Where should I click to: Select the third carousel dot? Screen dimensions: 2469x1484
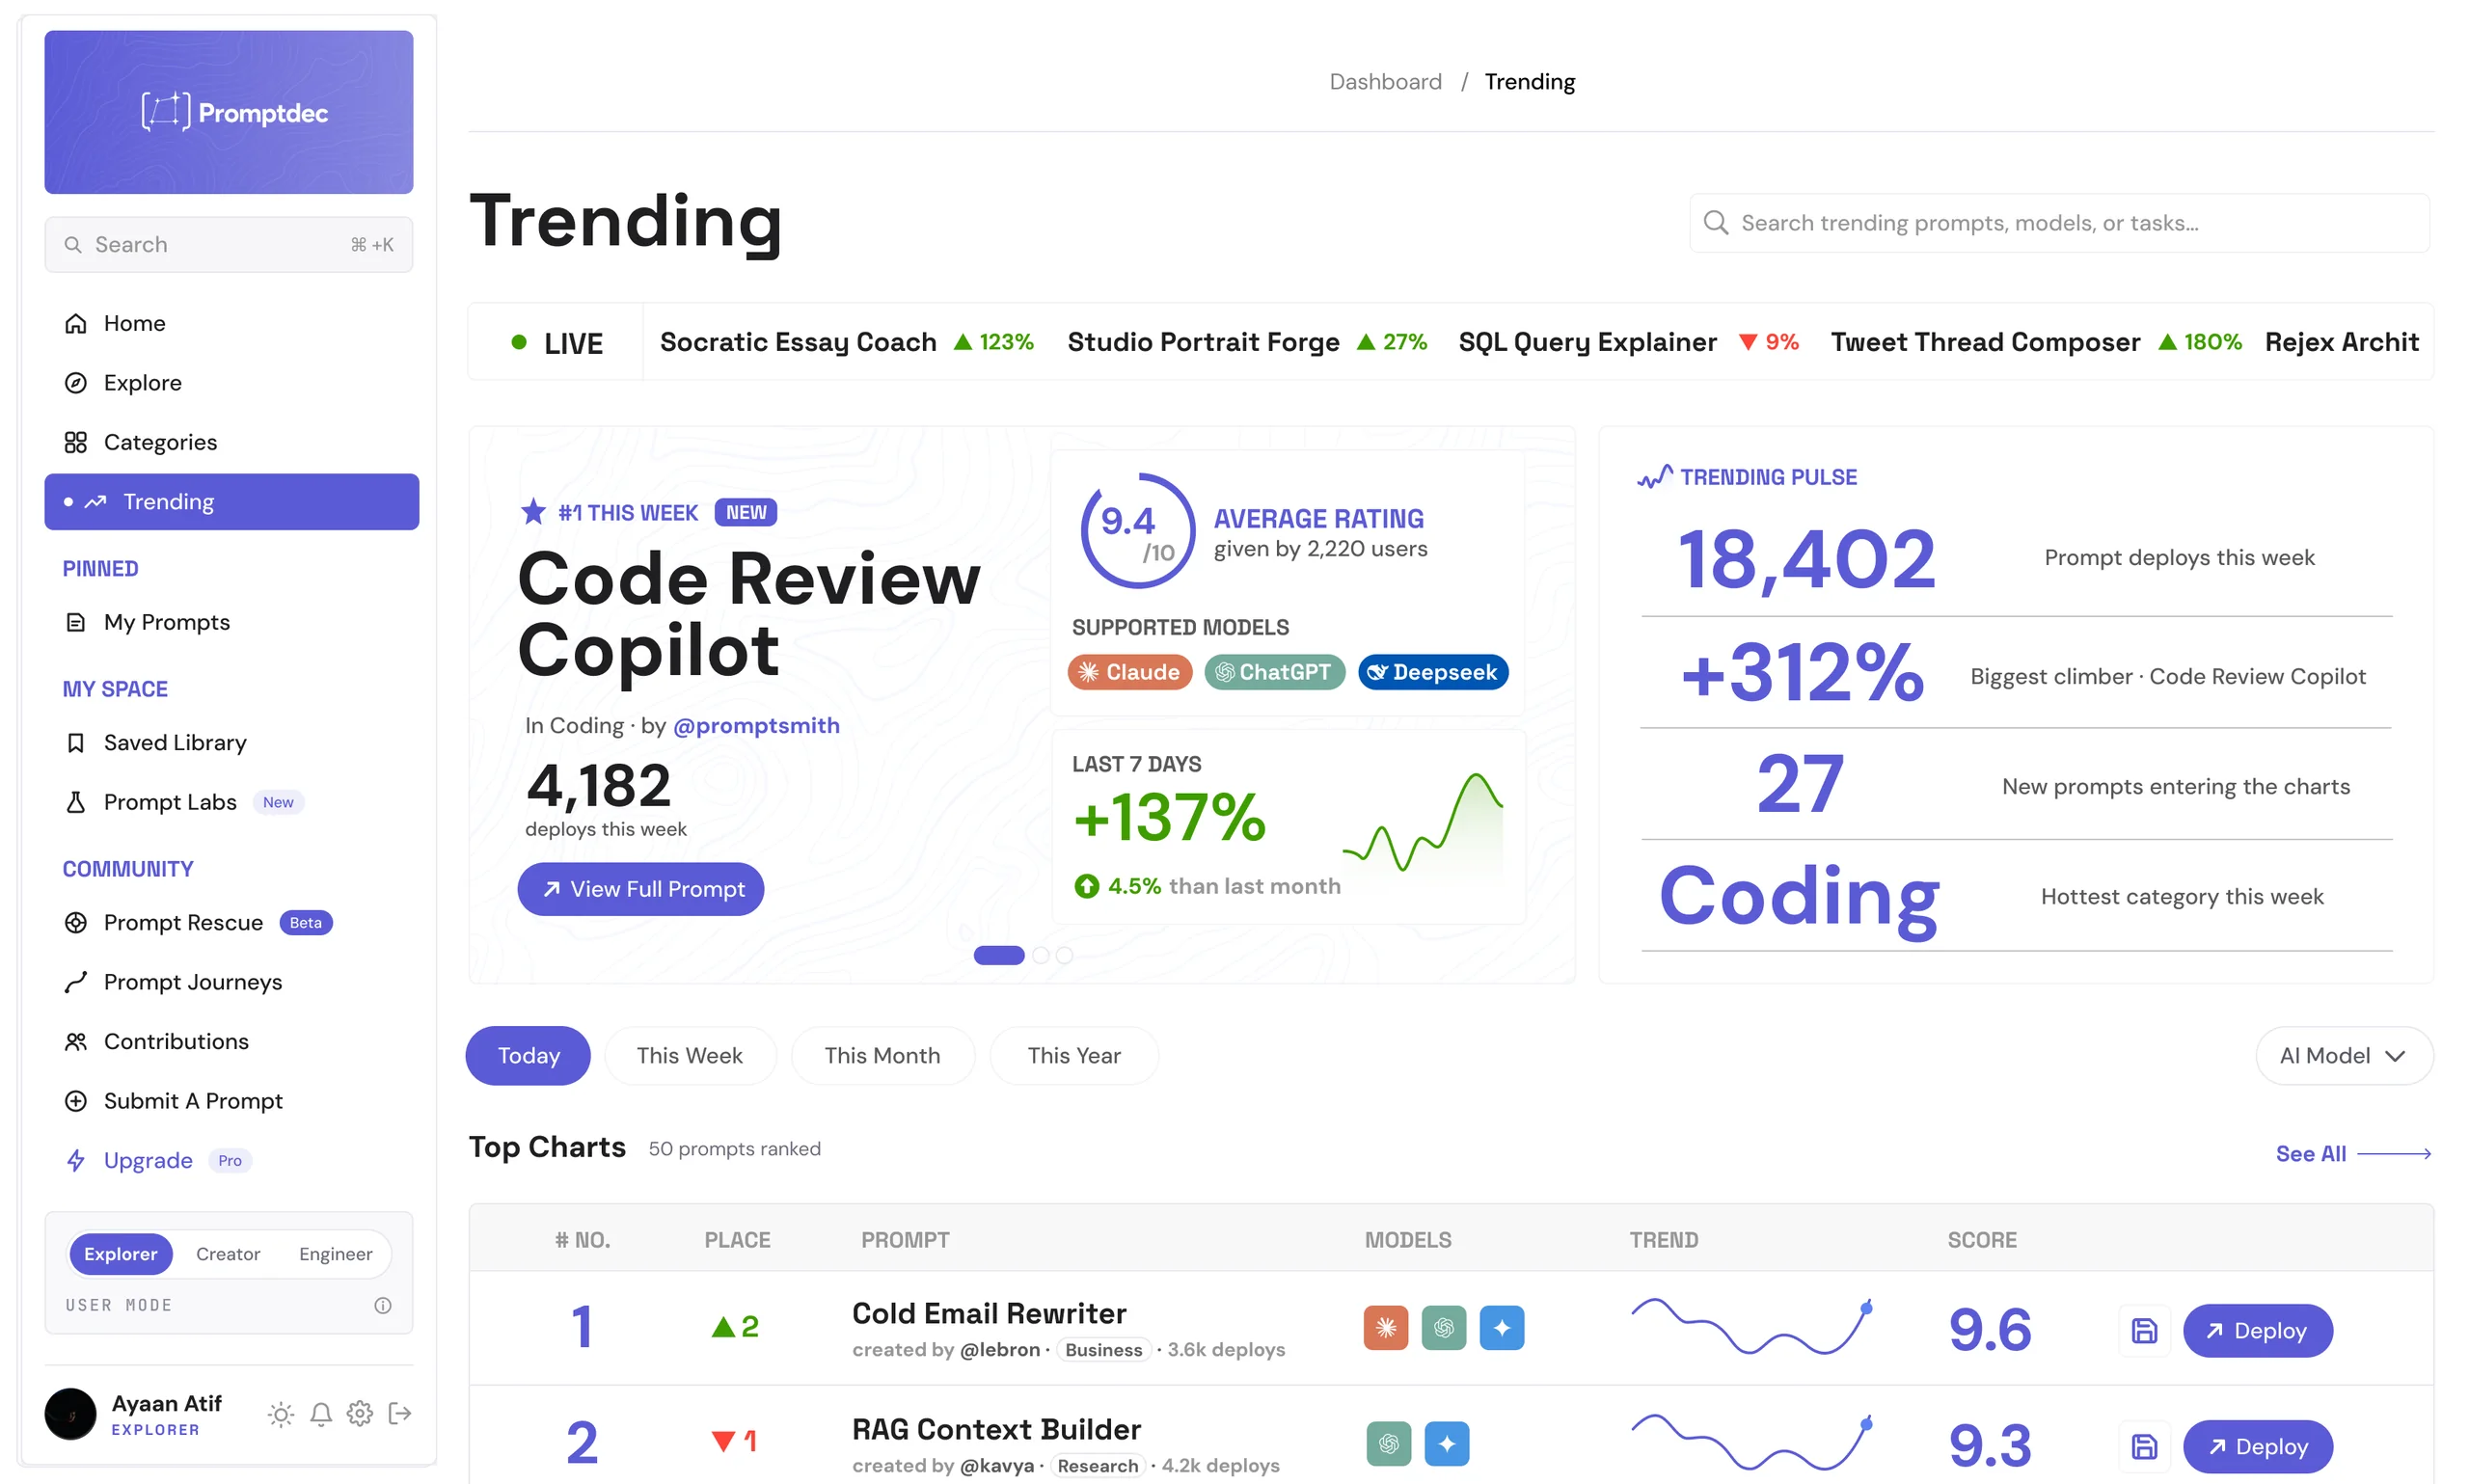pos(1064,955)
